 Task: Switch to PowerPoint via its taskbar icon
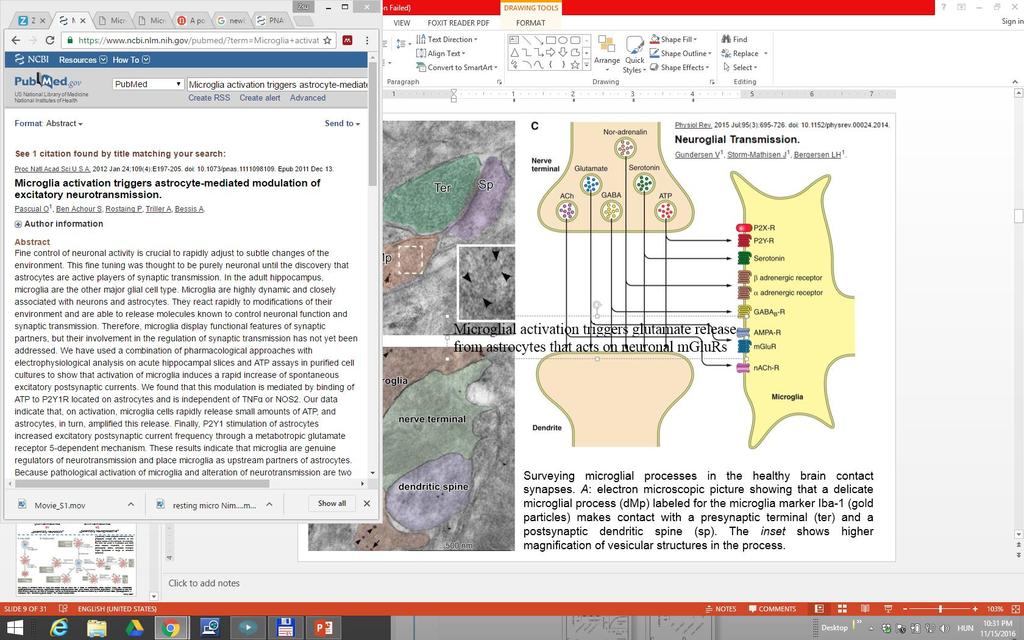tap(323, 628)
